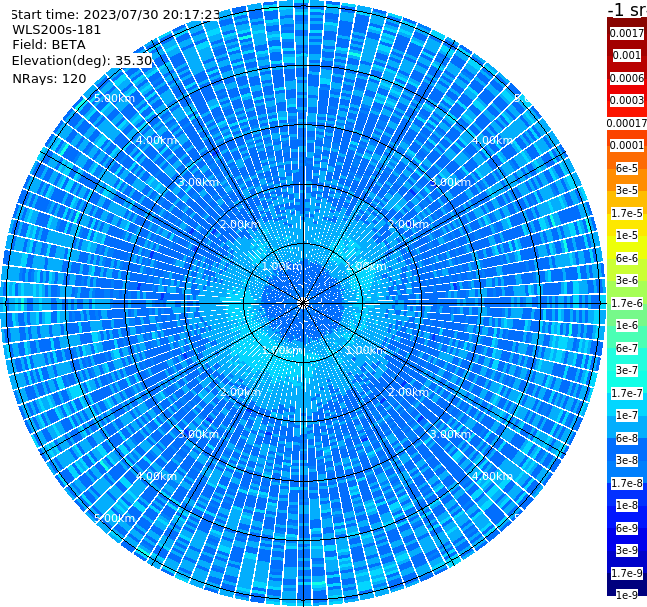The width and height of the screenshot is (647, 607).
Task: Click the '0.0017' colorbar label
Action: [627, 33]
